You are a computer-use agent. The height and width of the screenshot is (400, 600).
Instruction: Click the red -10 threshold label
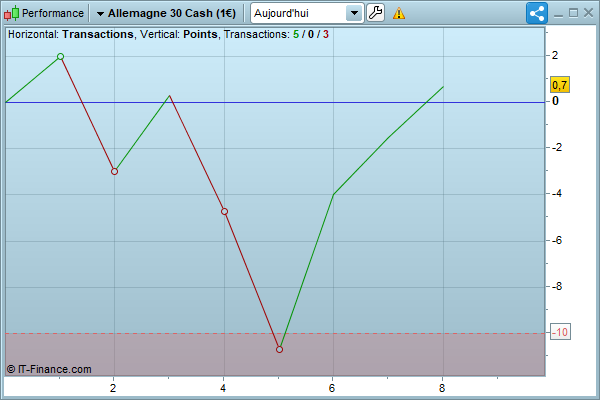[x=561, y=332]
